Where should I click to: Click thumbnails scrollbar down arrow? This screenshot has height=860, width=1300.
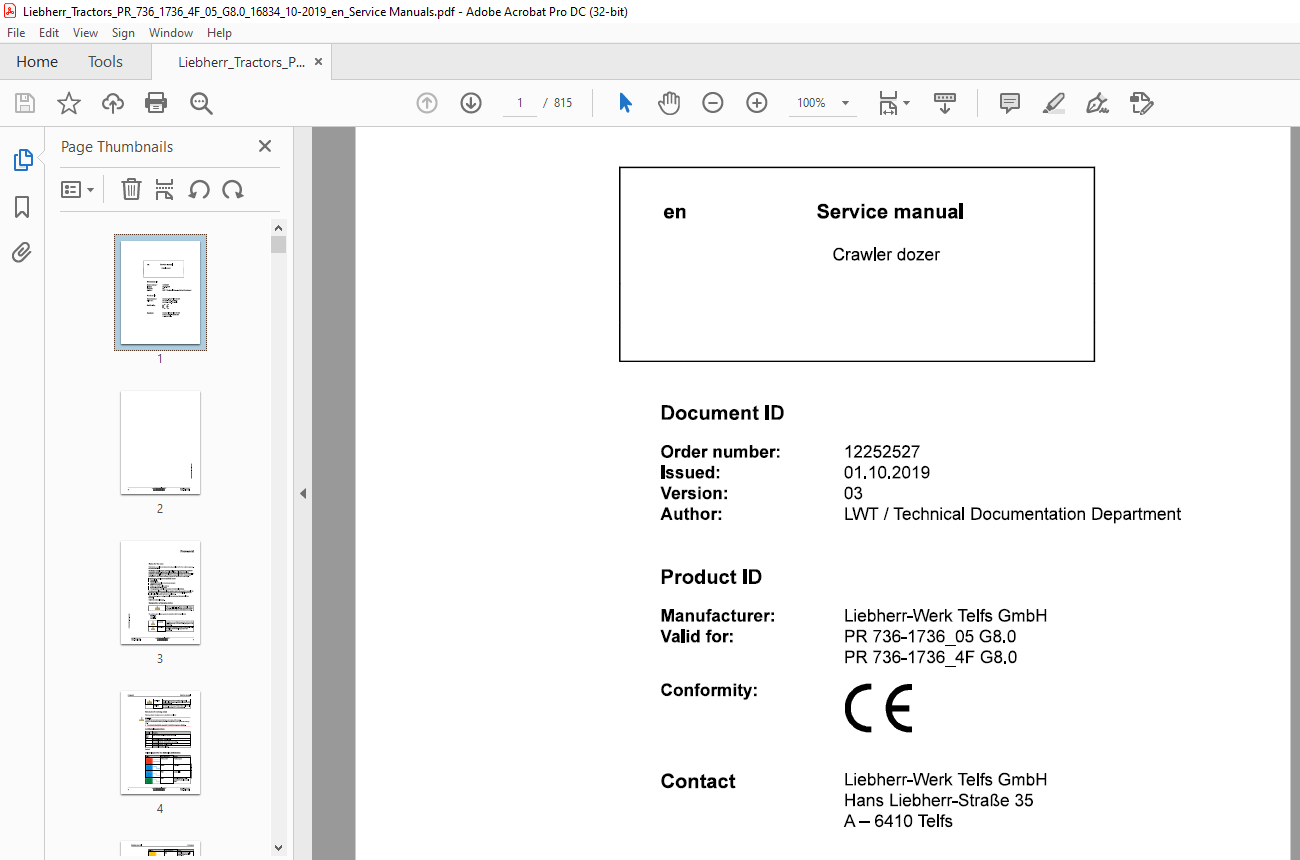[278, 848]
